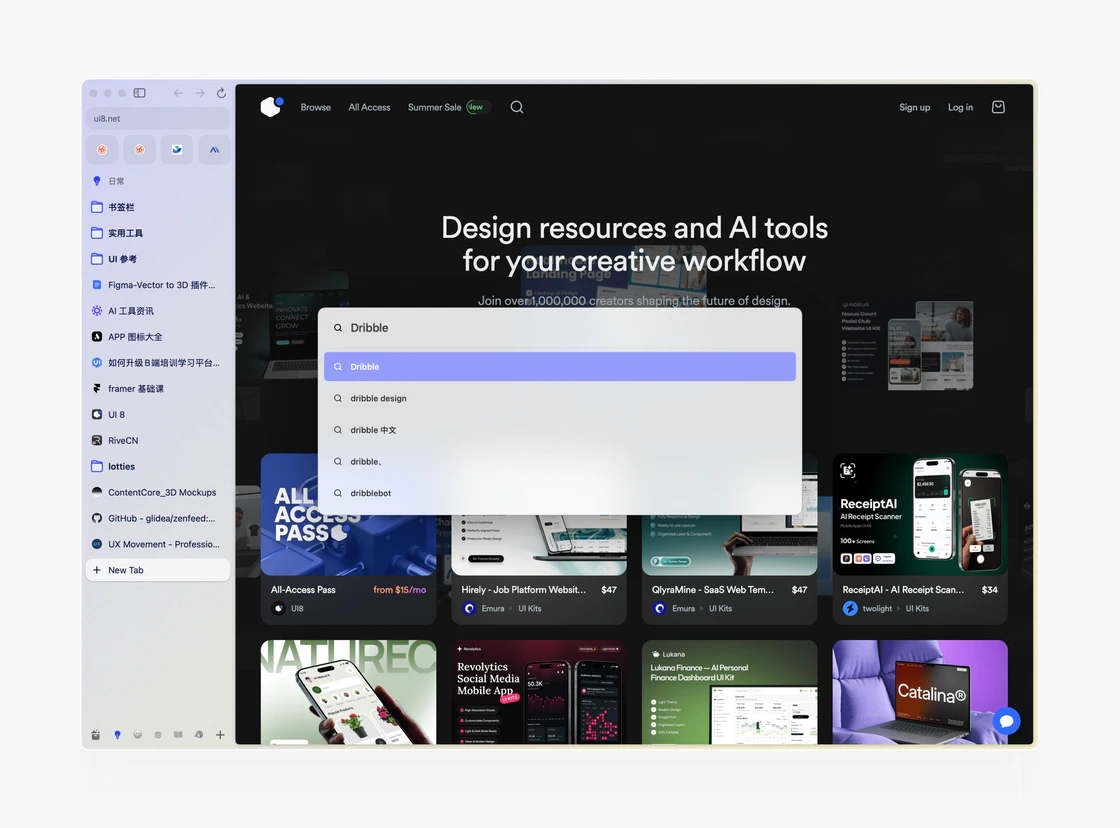Open Lukana Finance Dashboard thumbnail
This screenshot has width=1120, height=828.
[729, 692]
